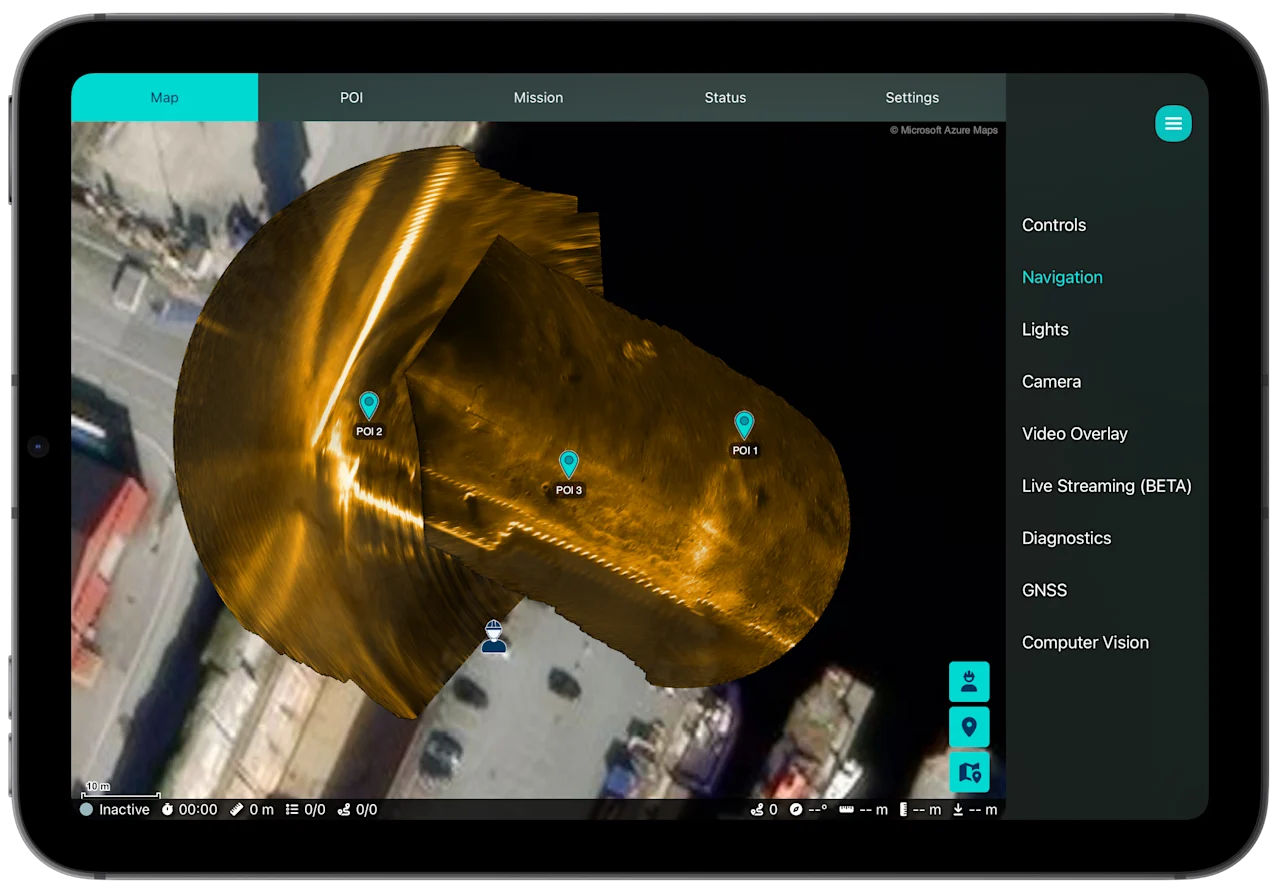Viewport: 1280px width, 893px height.
Task: Open the Status tab
Action: tap(725, 98)
